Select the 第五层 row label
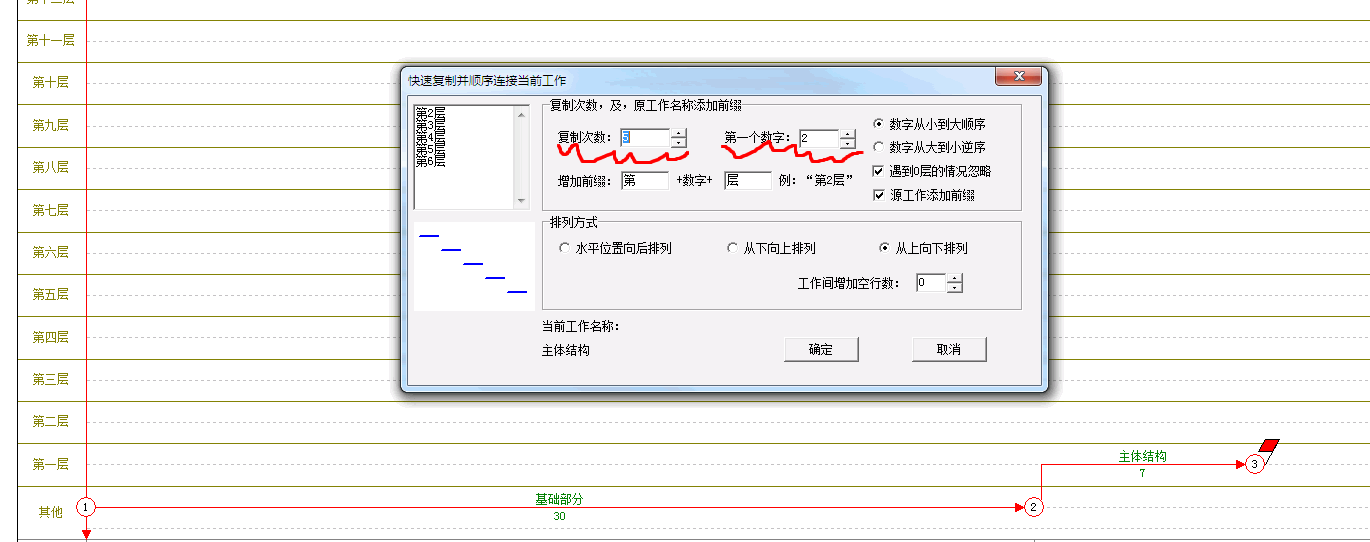Screen dimensions: 1370x542 pyautogui.click(x=50, y=294)
